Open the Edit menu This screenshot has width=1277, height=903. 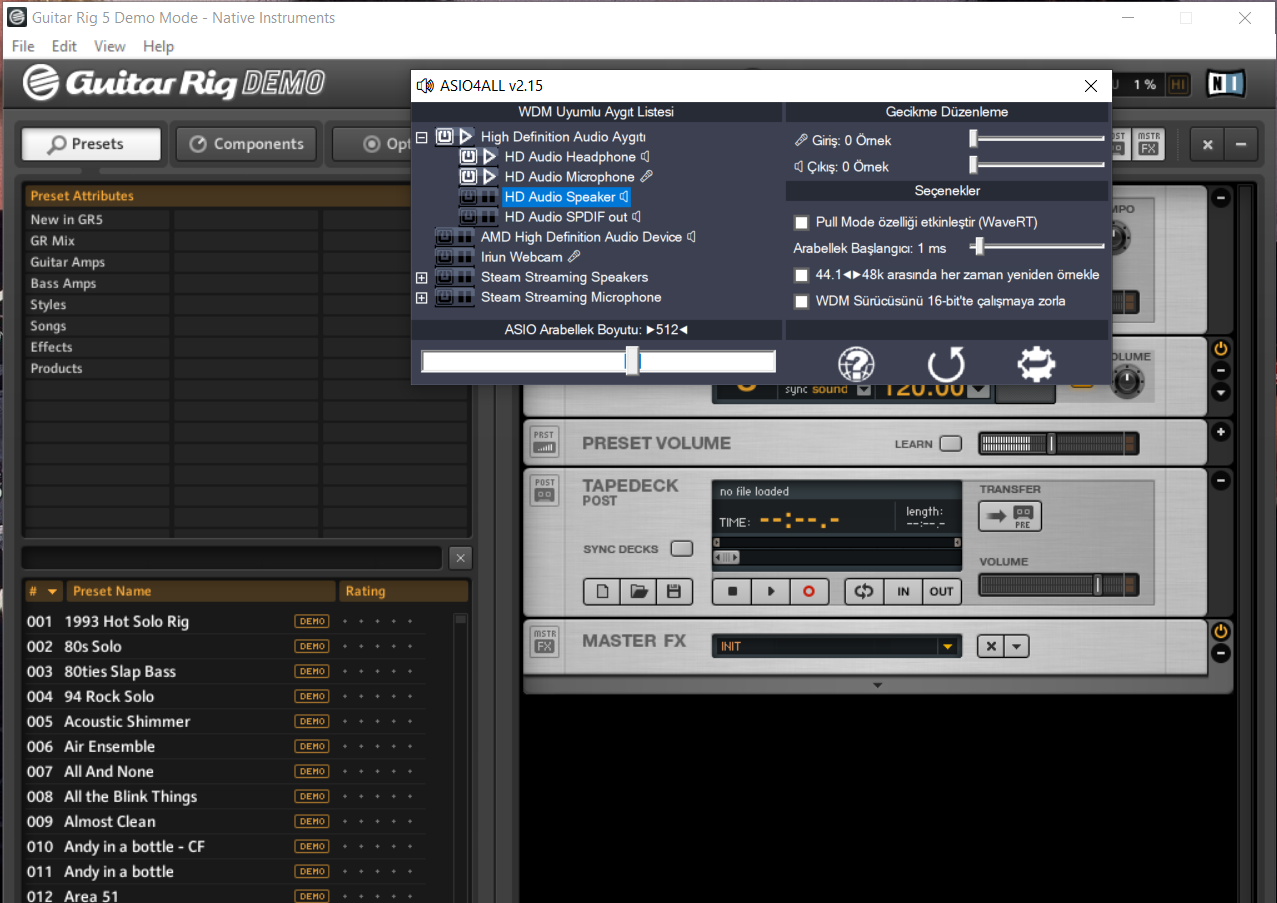click(x=64, y=46)
